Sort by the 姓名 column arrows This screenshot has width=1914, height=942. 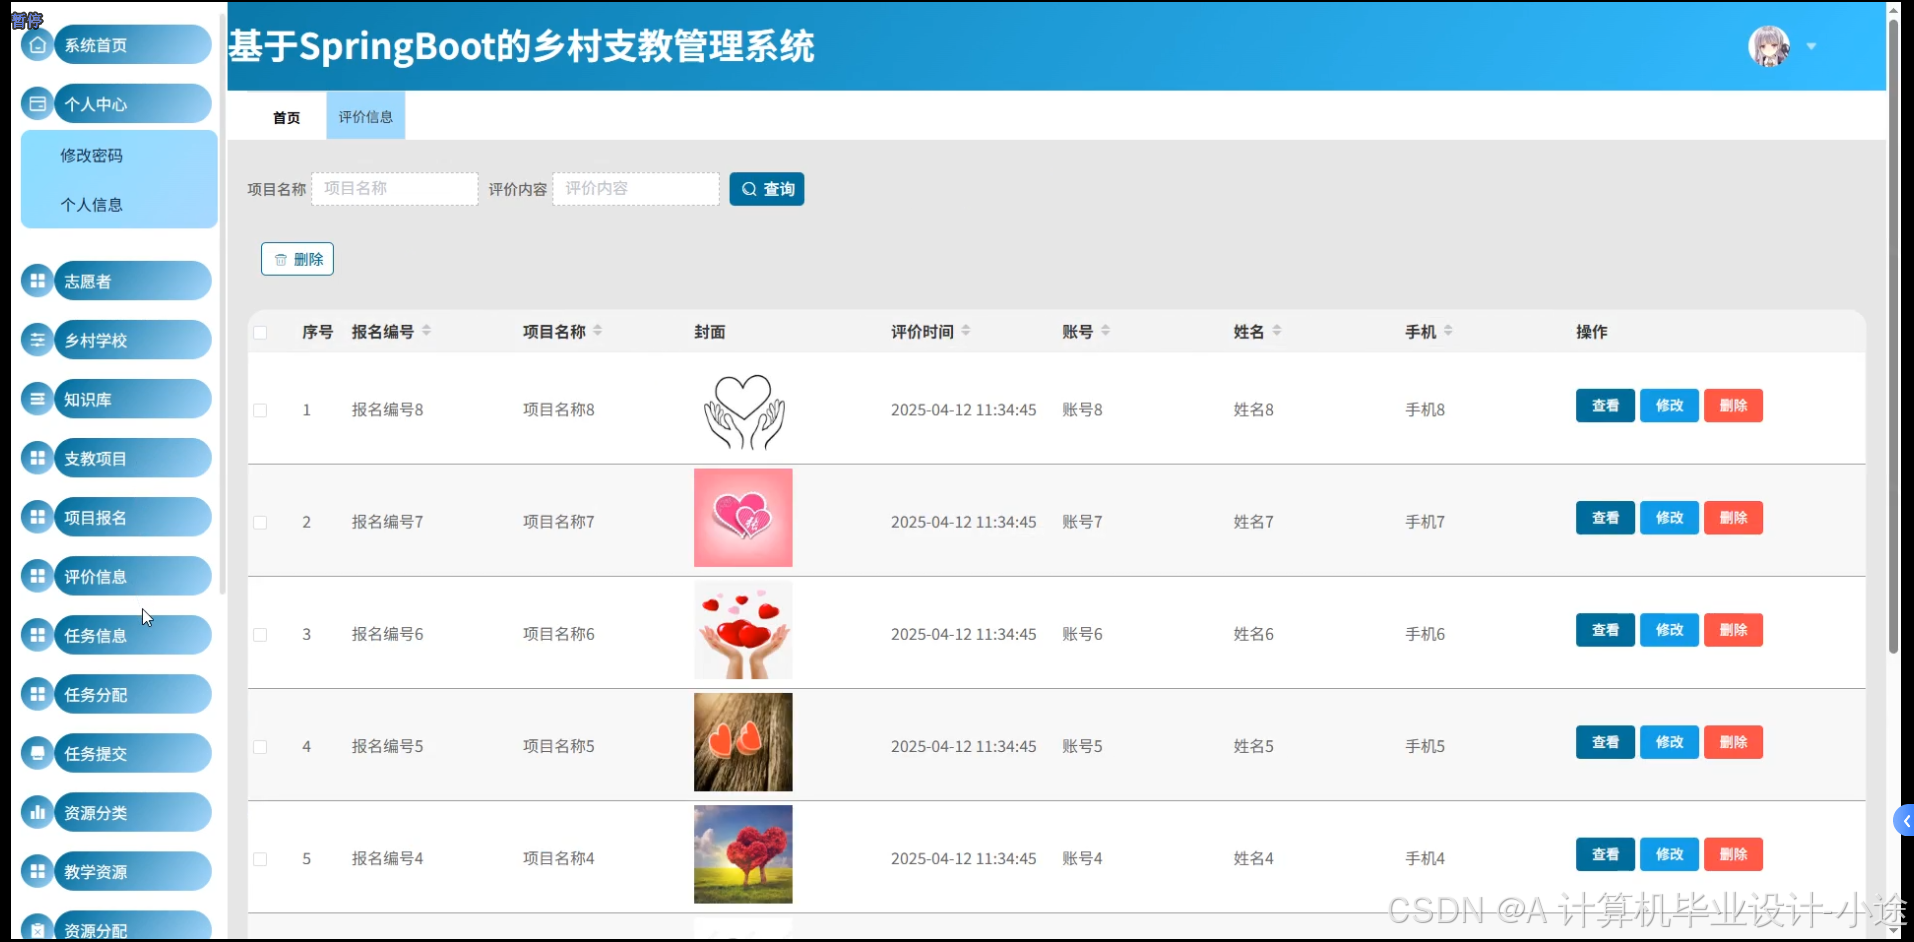pyautogui.click(x=1277, y=331)
